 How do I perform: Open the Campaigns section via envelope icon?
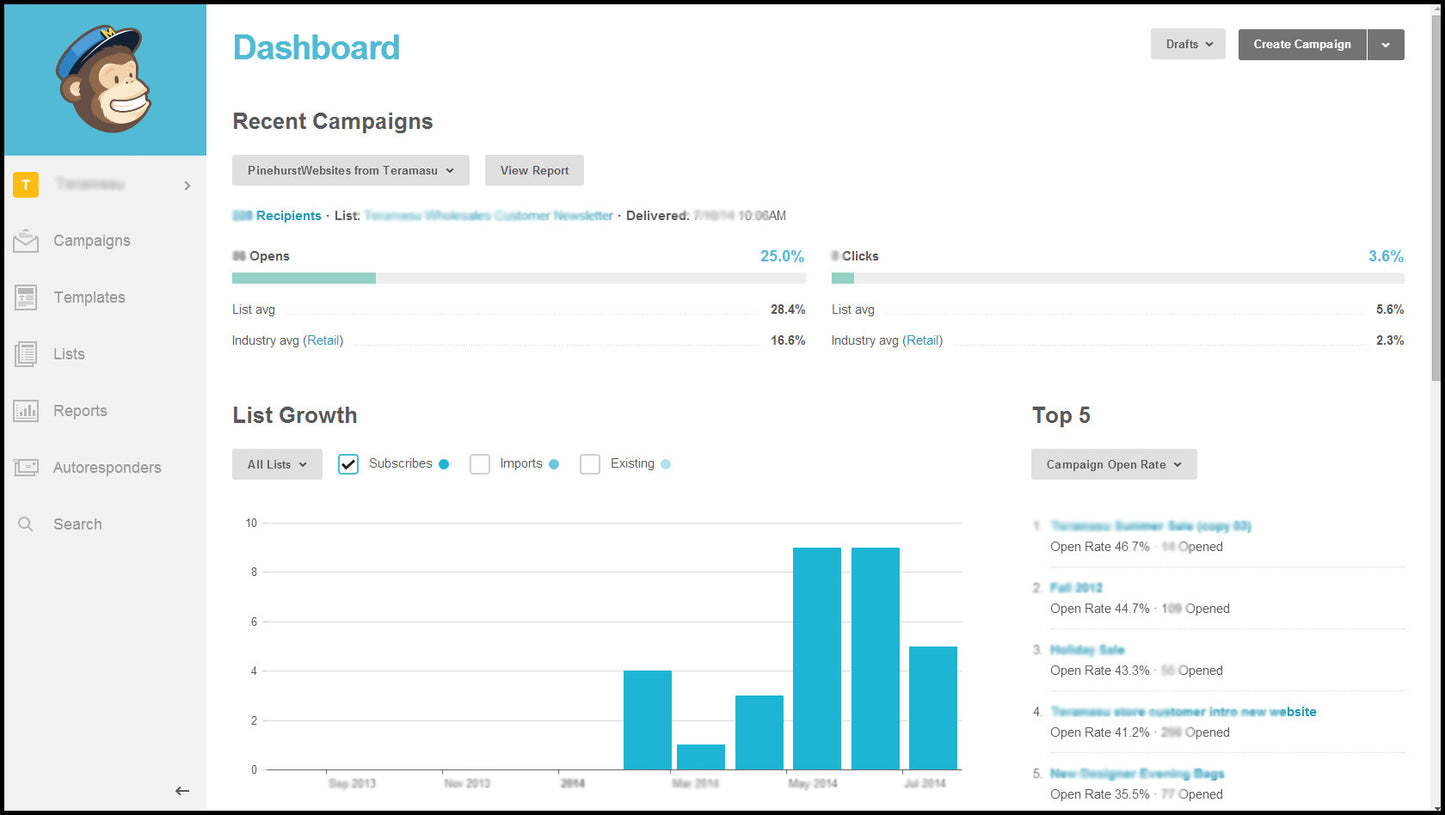tap(25, 240)
